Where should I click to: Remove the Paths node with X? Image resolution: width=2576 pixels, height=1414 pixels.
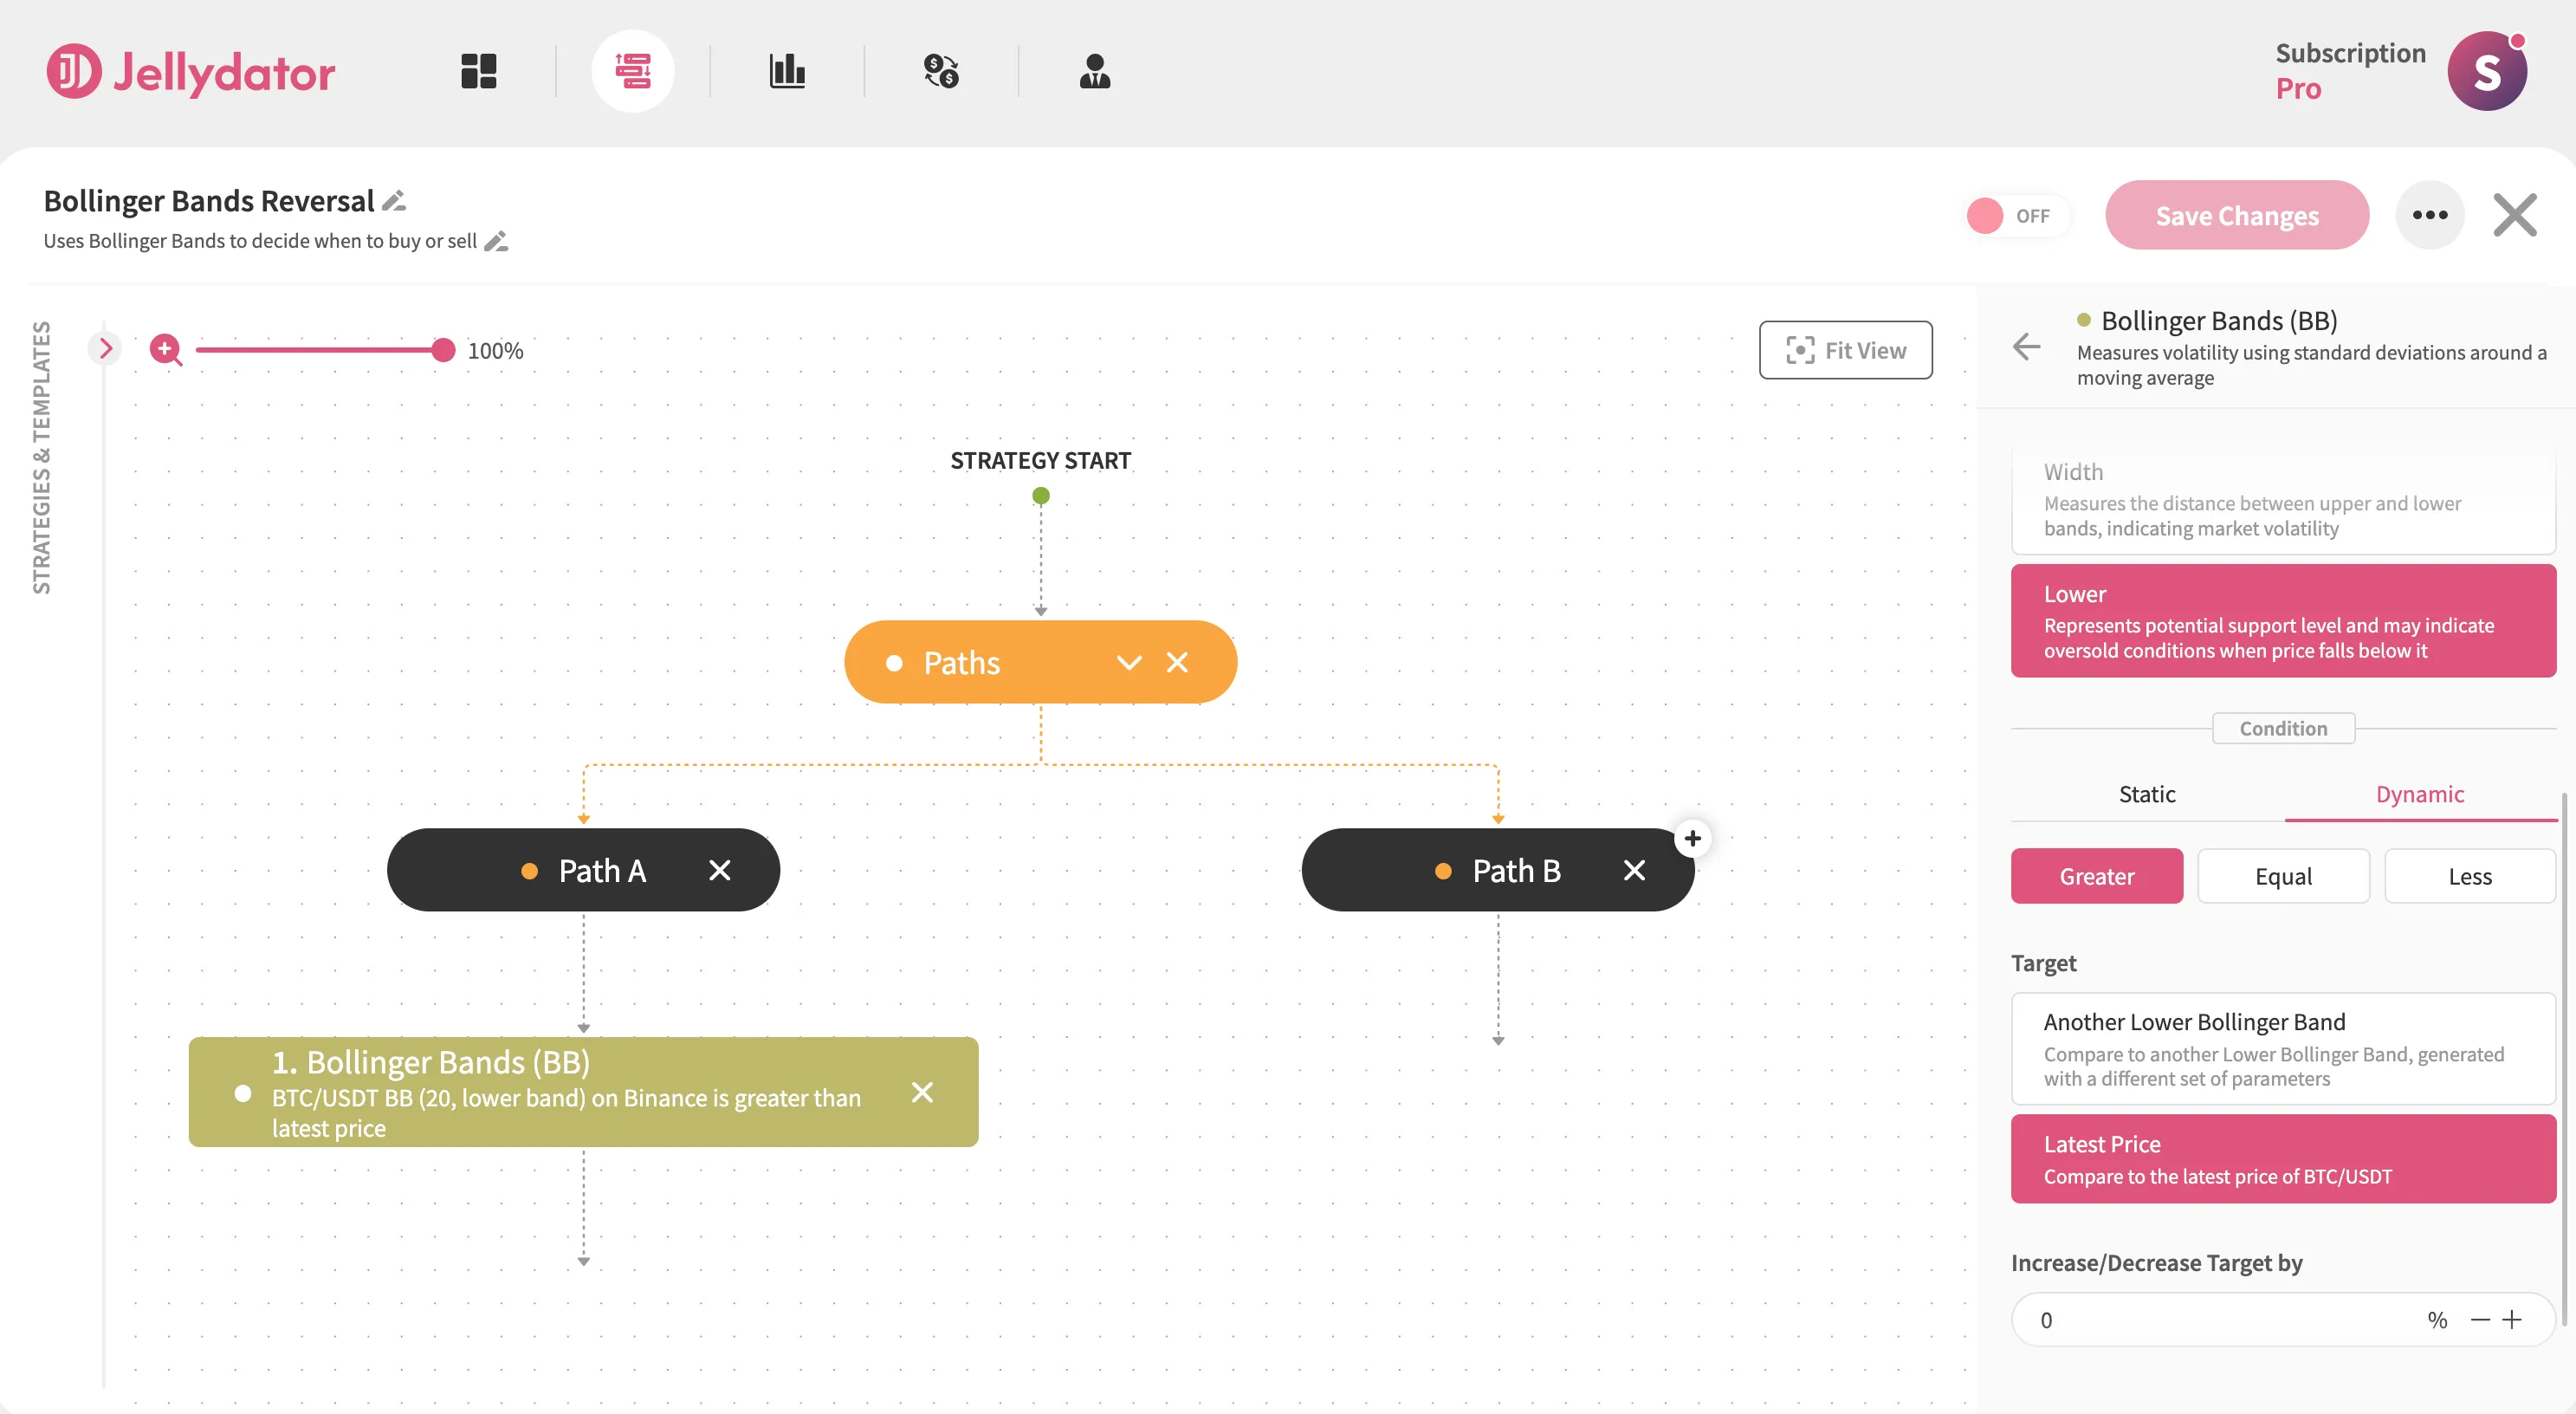pyautogui.click(x=1177, y=662)
